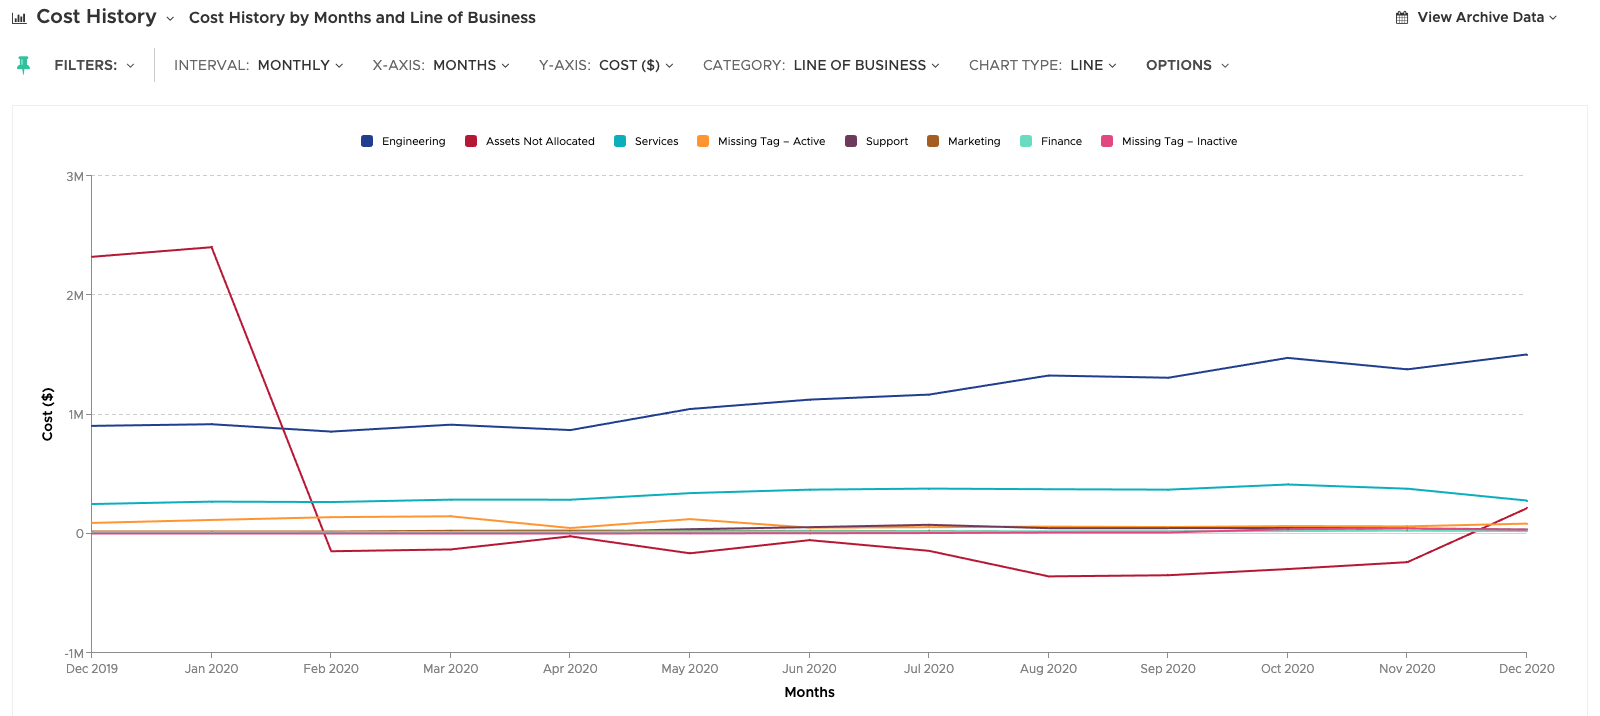Open the Options menu

pyautogui.click(x=1187, y=65)
